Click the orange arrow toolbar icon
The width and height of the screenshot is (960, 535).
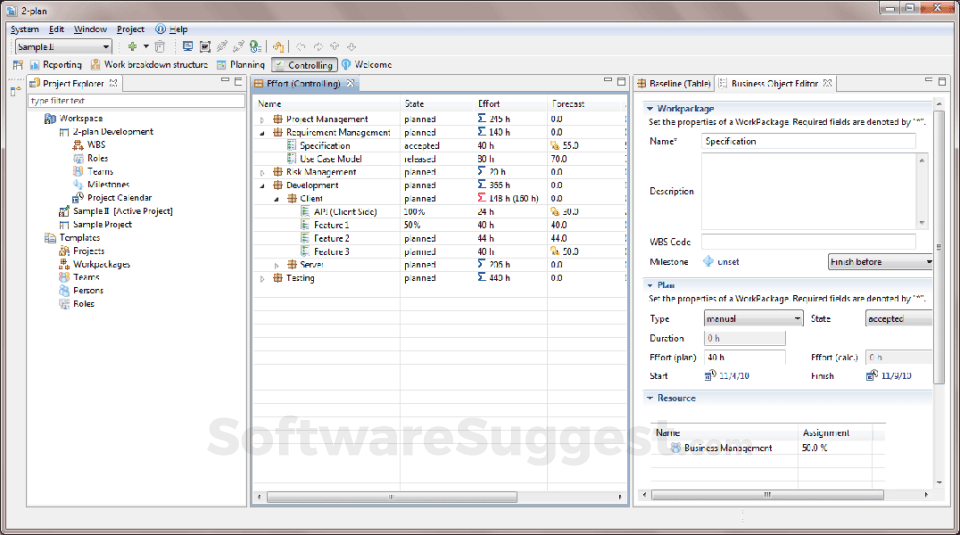click(x=279, y=47)
